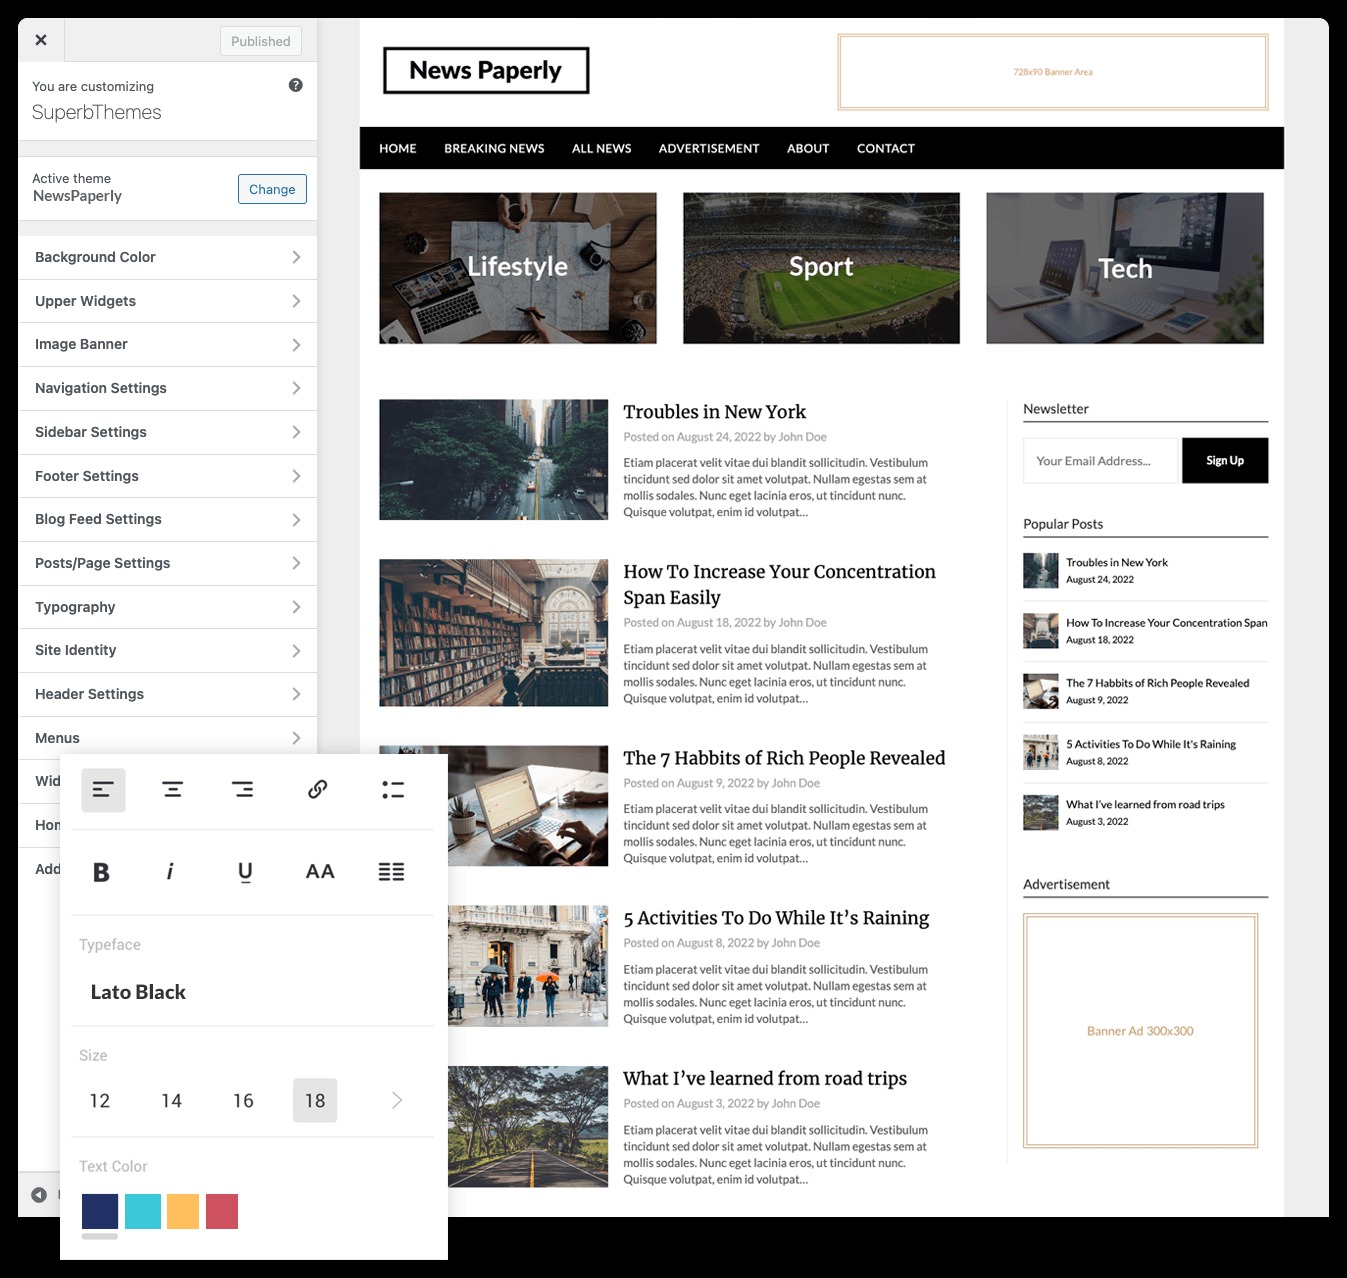Click the newsletter email address field

[1101, 461]
